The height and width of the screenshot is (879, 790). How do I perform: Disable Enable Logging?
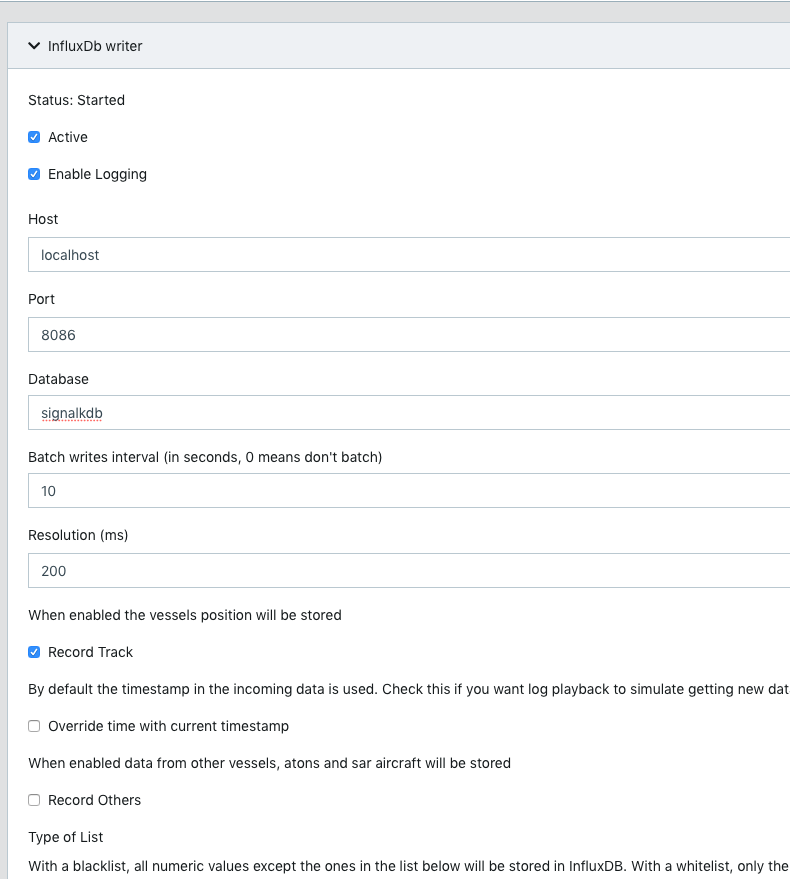pyautogui.click(x=33, y=173)
